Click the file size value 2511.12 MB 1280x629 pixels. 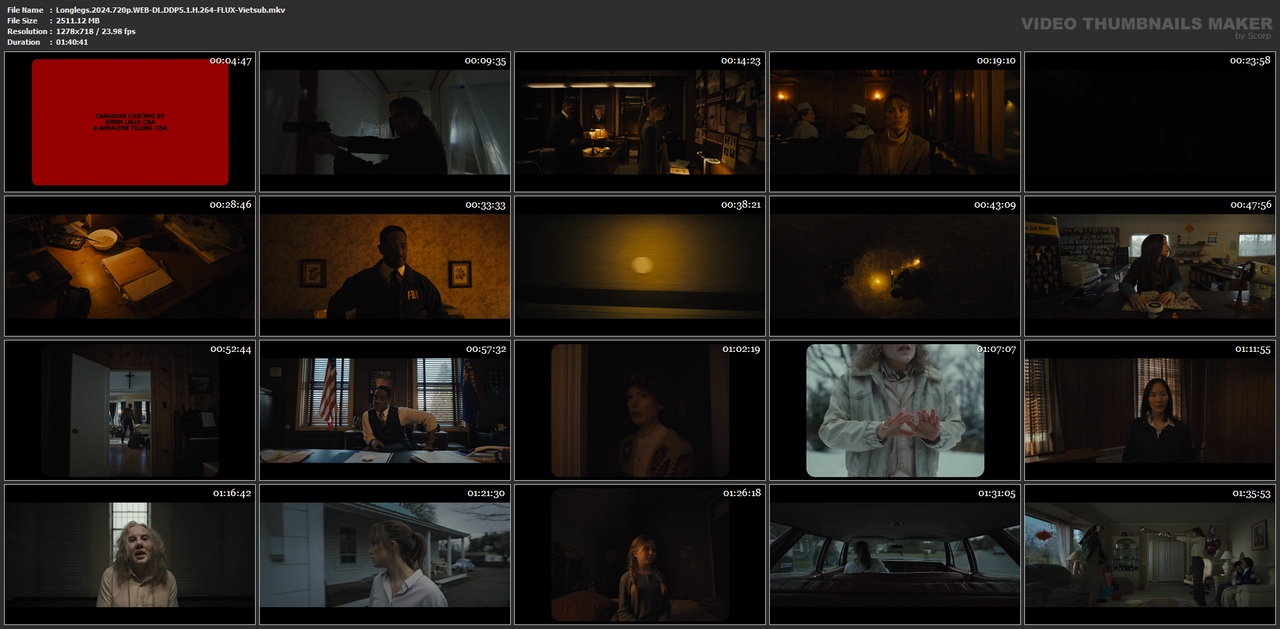click(x=78, y=20)
